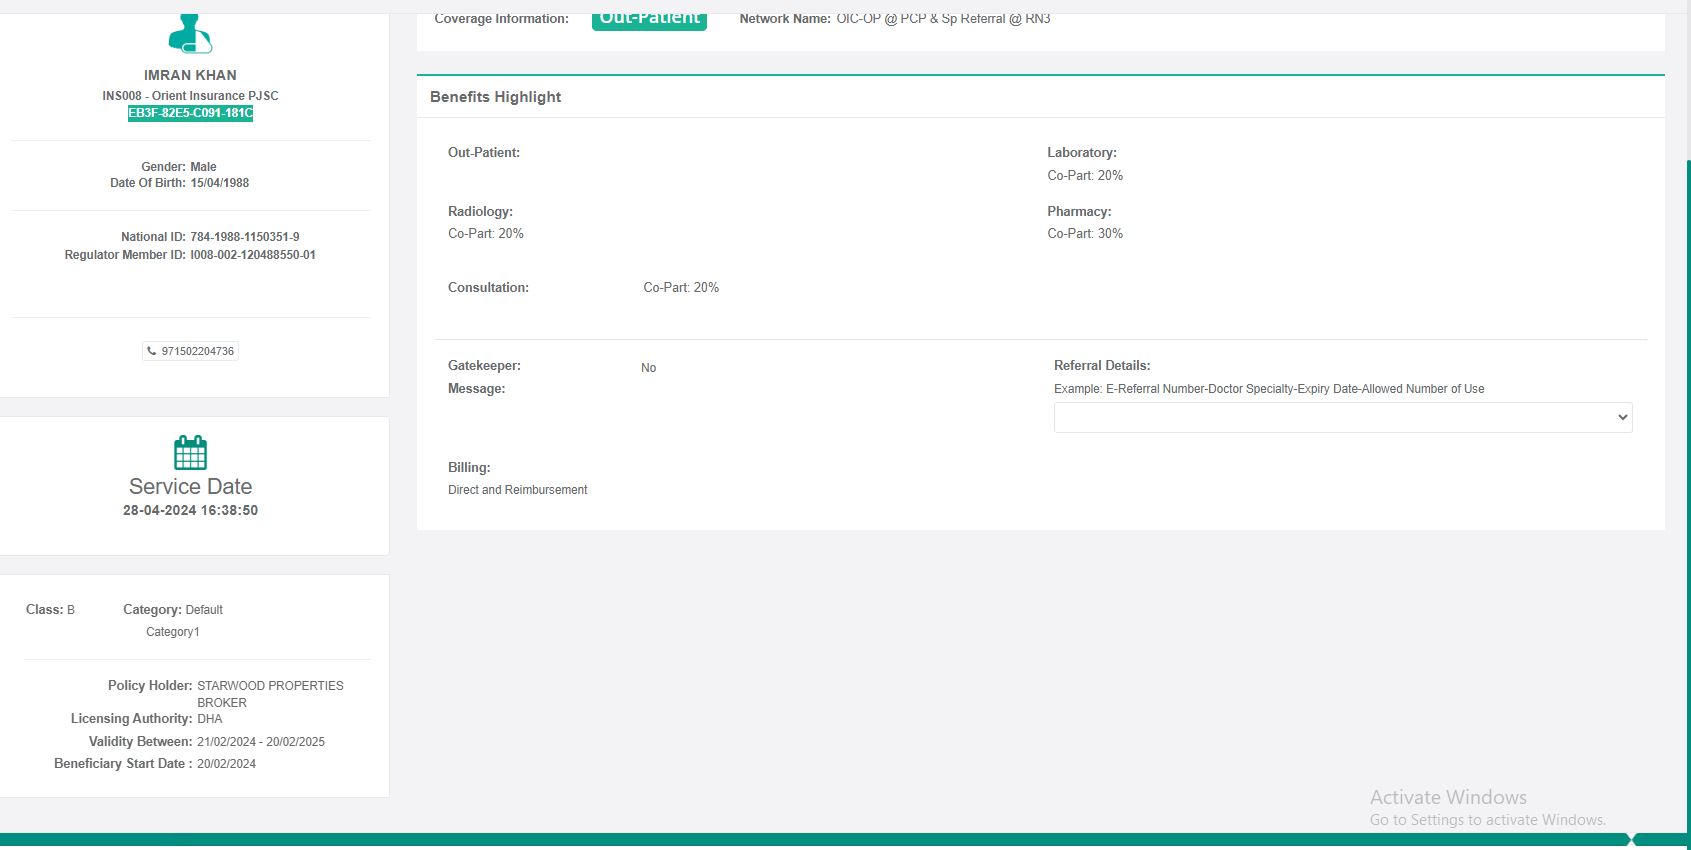
Task: Click the Network Name value text
Action: (943, 19)
